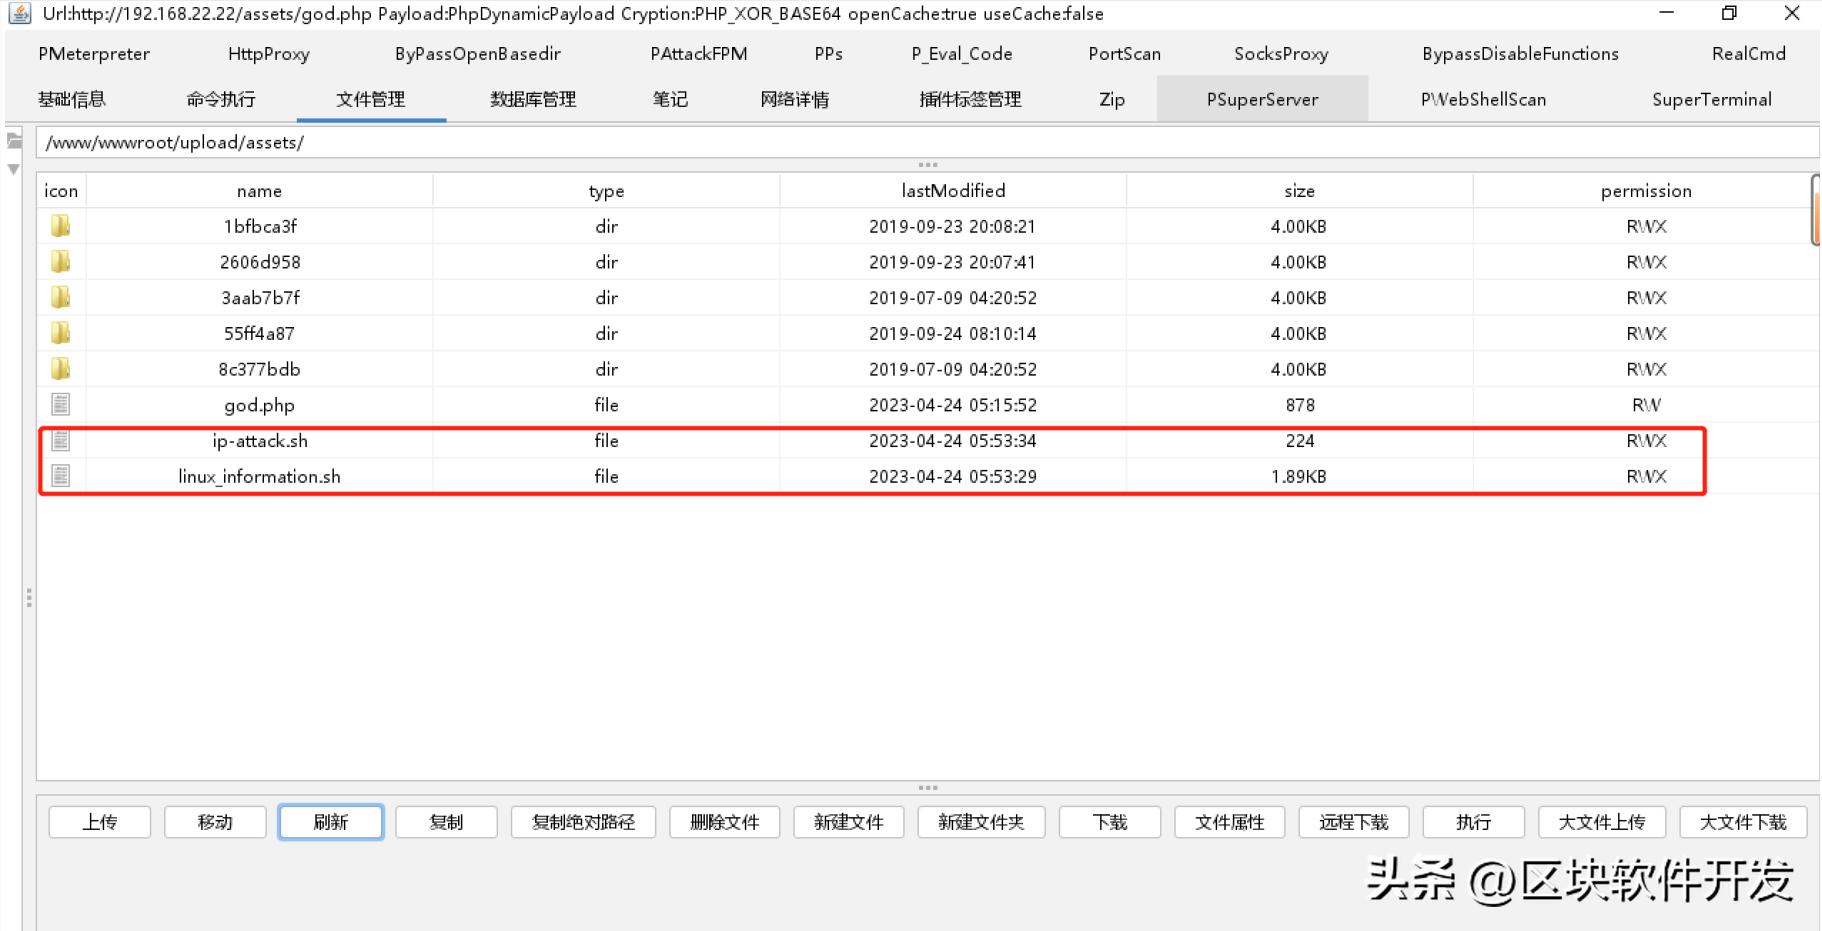1822x931 pixels.
Task: Expand the side panel with the down arrow
Action: [x=14, y=169]
